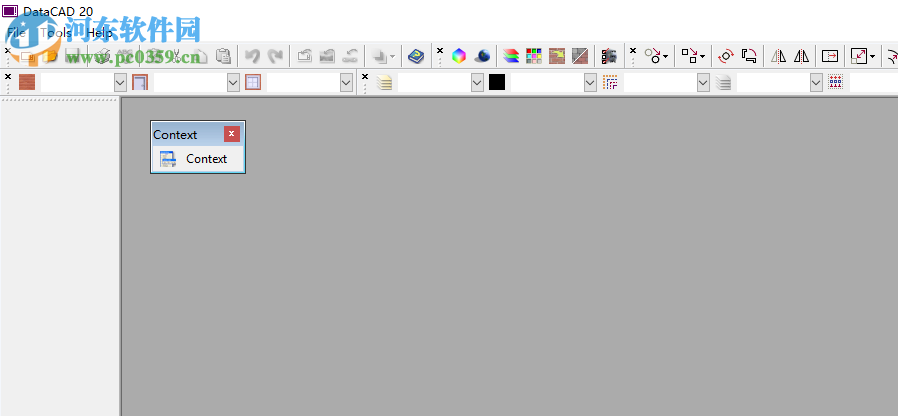Viewport: 898px width, 416px height.
Task: Open the stacked layers manager icon
Action: tap(511, 56)
